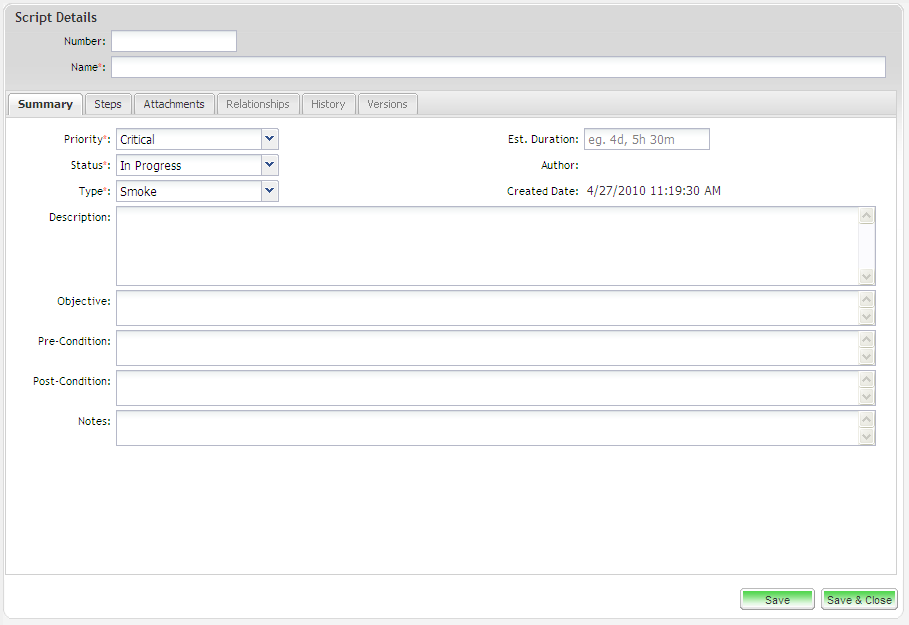Switch to the Steps tab
This screenshot has height=625, width=909.
click(108, 104)
